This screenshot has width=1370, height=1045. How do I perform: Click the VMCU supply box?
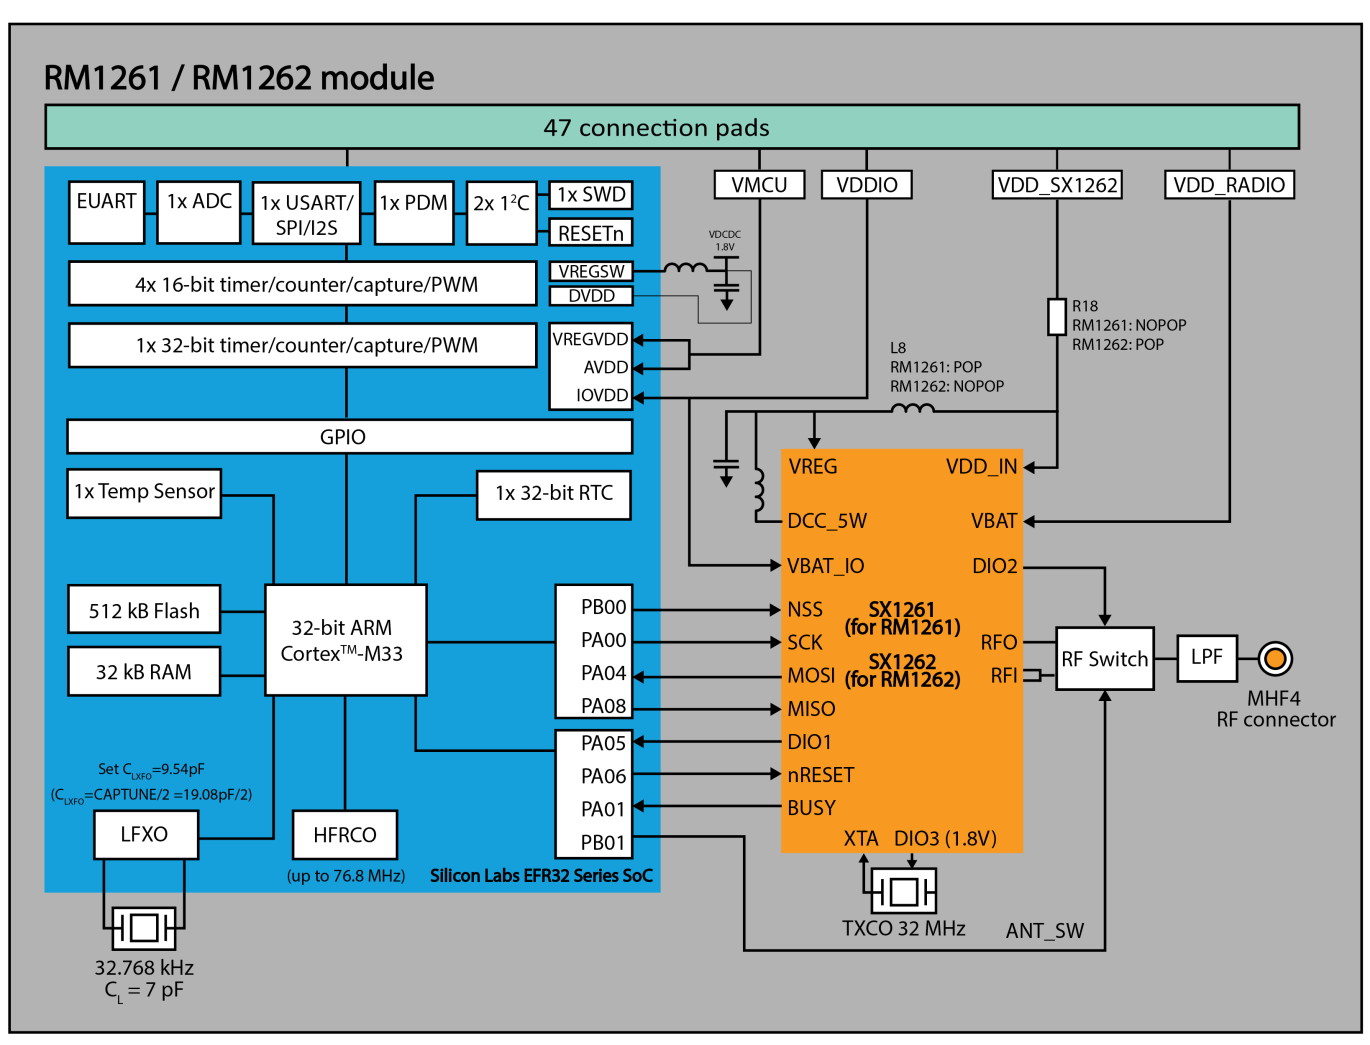coord(760,185)
